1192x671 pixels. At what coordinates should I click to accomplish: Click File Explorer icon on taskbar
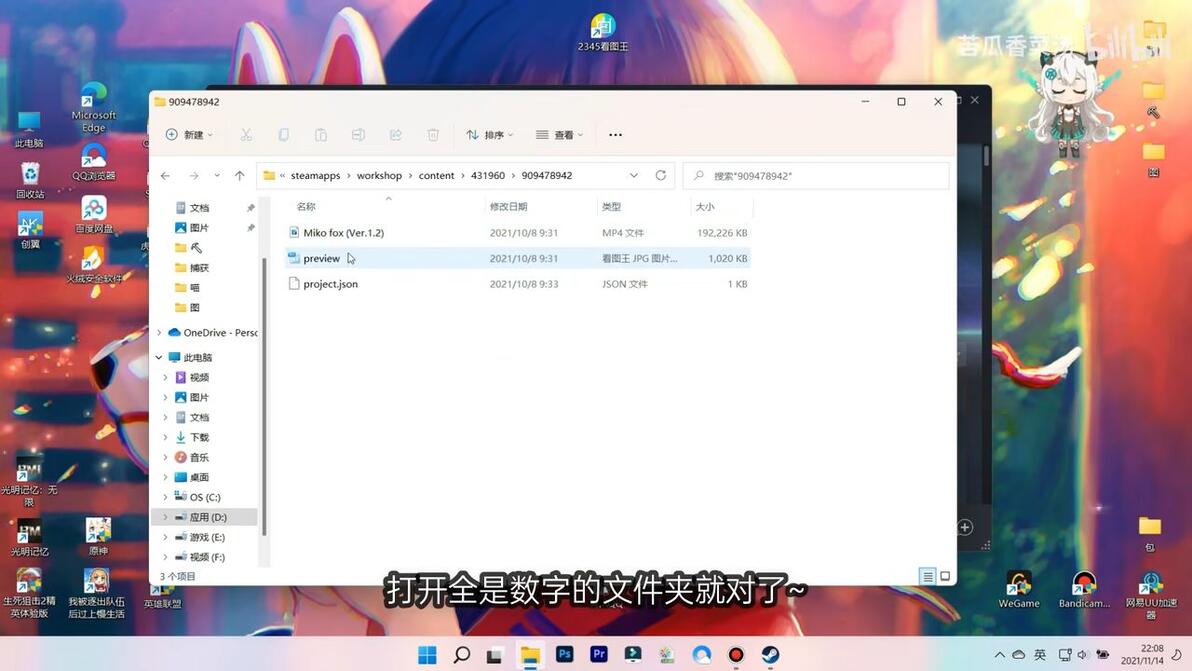click(530, 654)
